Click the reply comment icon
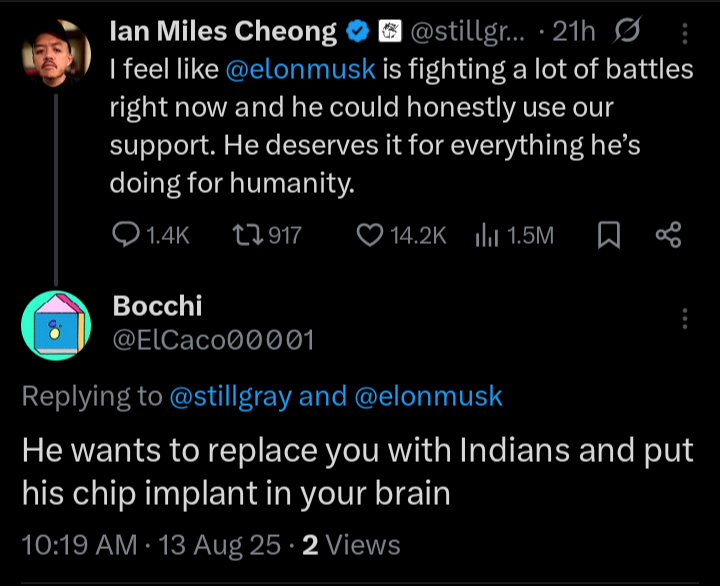The width and height of the screenshot is (720, 586). [x=126, y=235]
